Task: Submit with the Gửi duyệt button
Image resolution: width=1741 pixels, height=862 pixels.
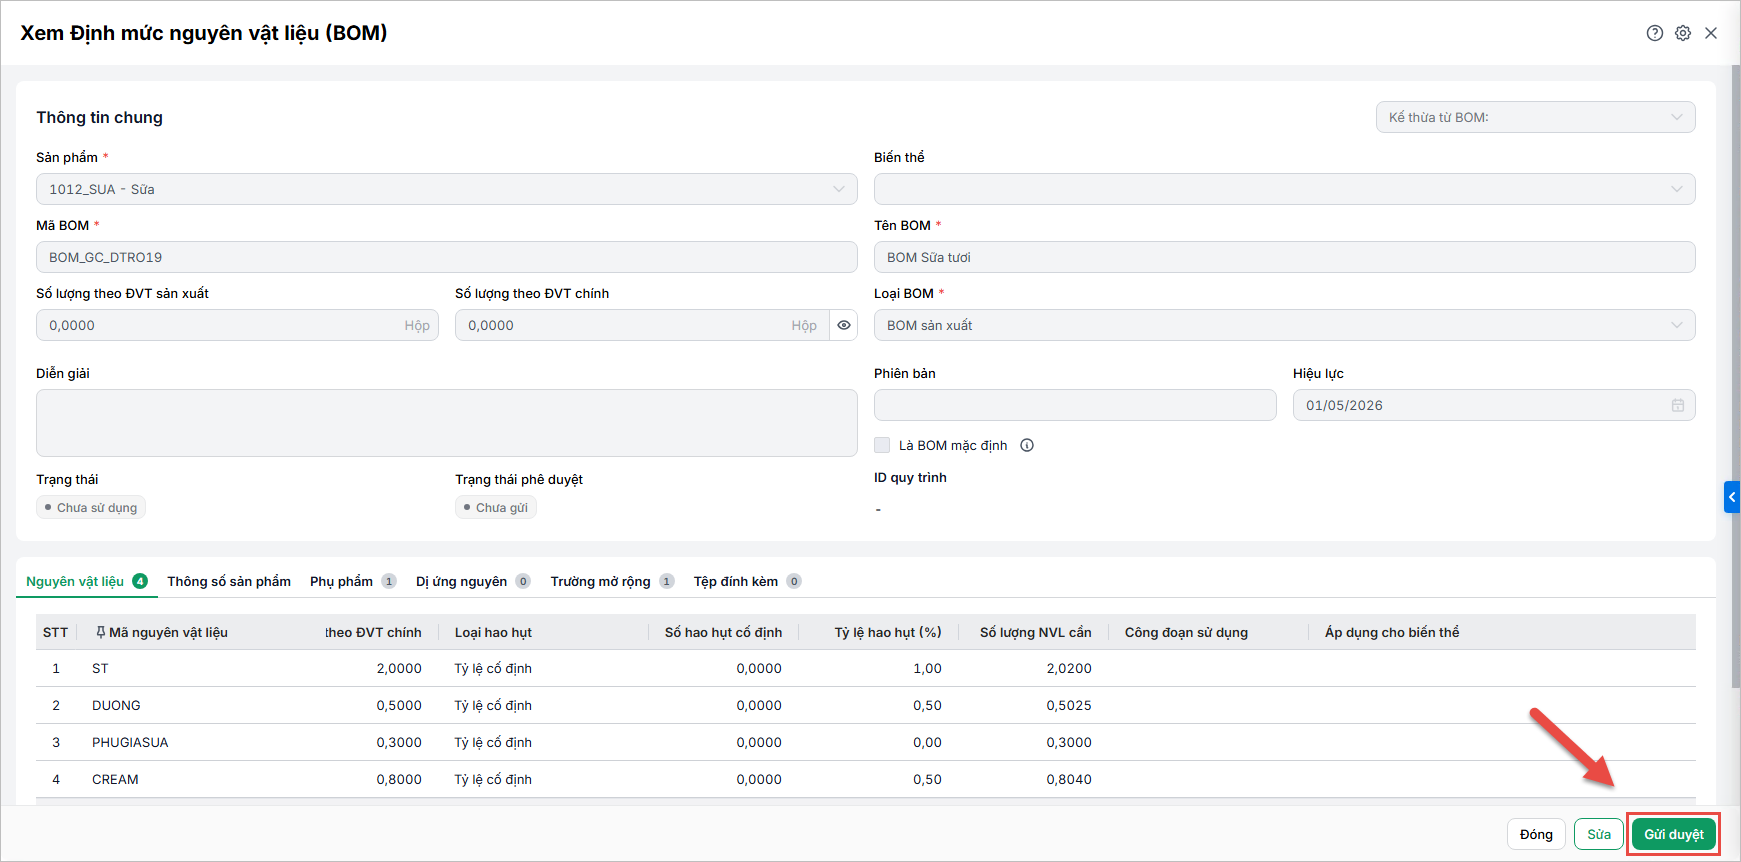Action: point(1674,834)
